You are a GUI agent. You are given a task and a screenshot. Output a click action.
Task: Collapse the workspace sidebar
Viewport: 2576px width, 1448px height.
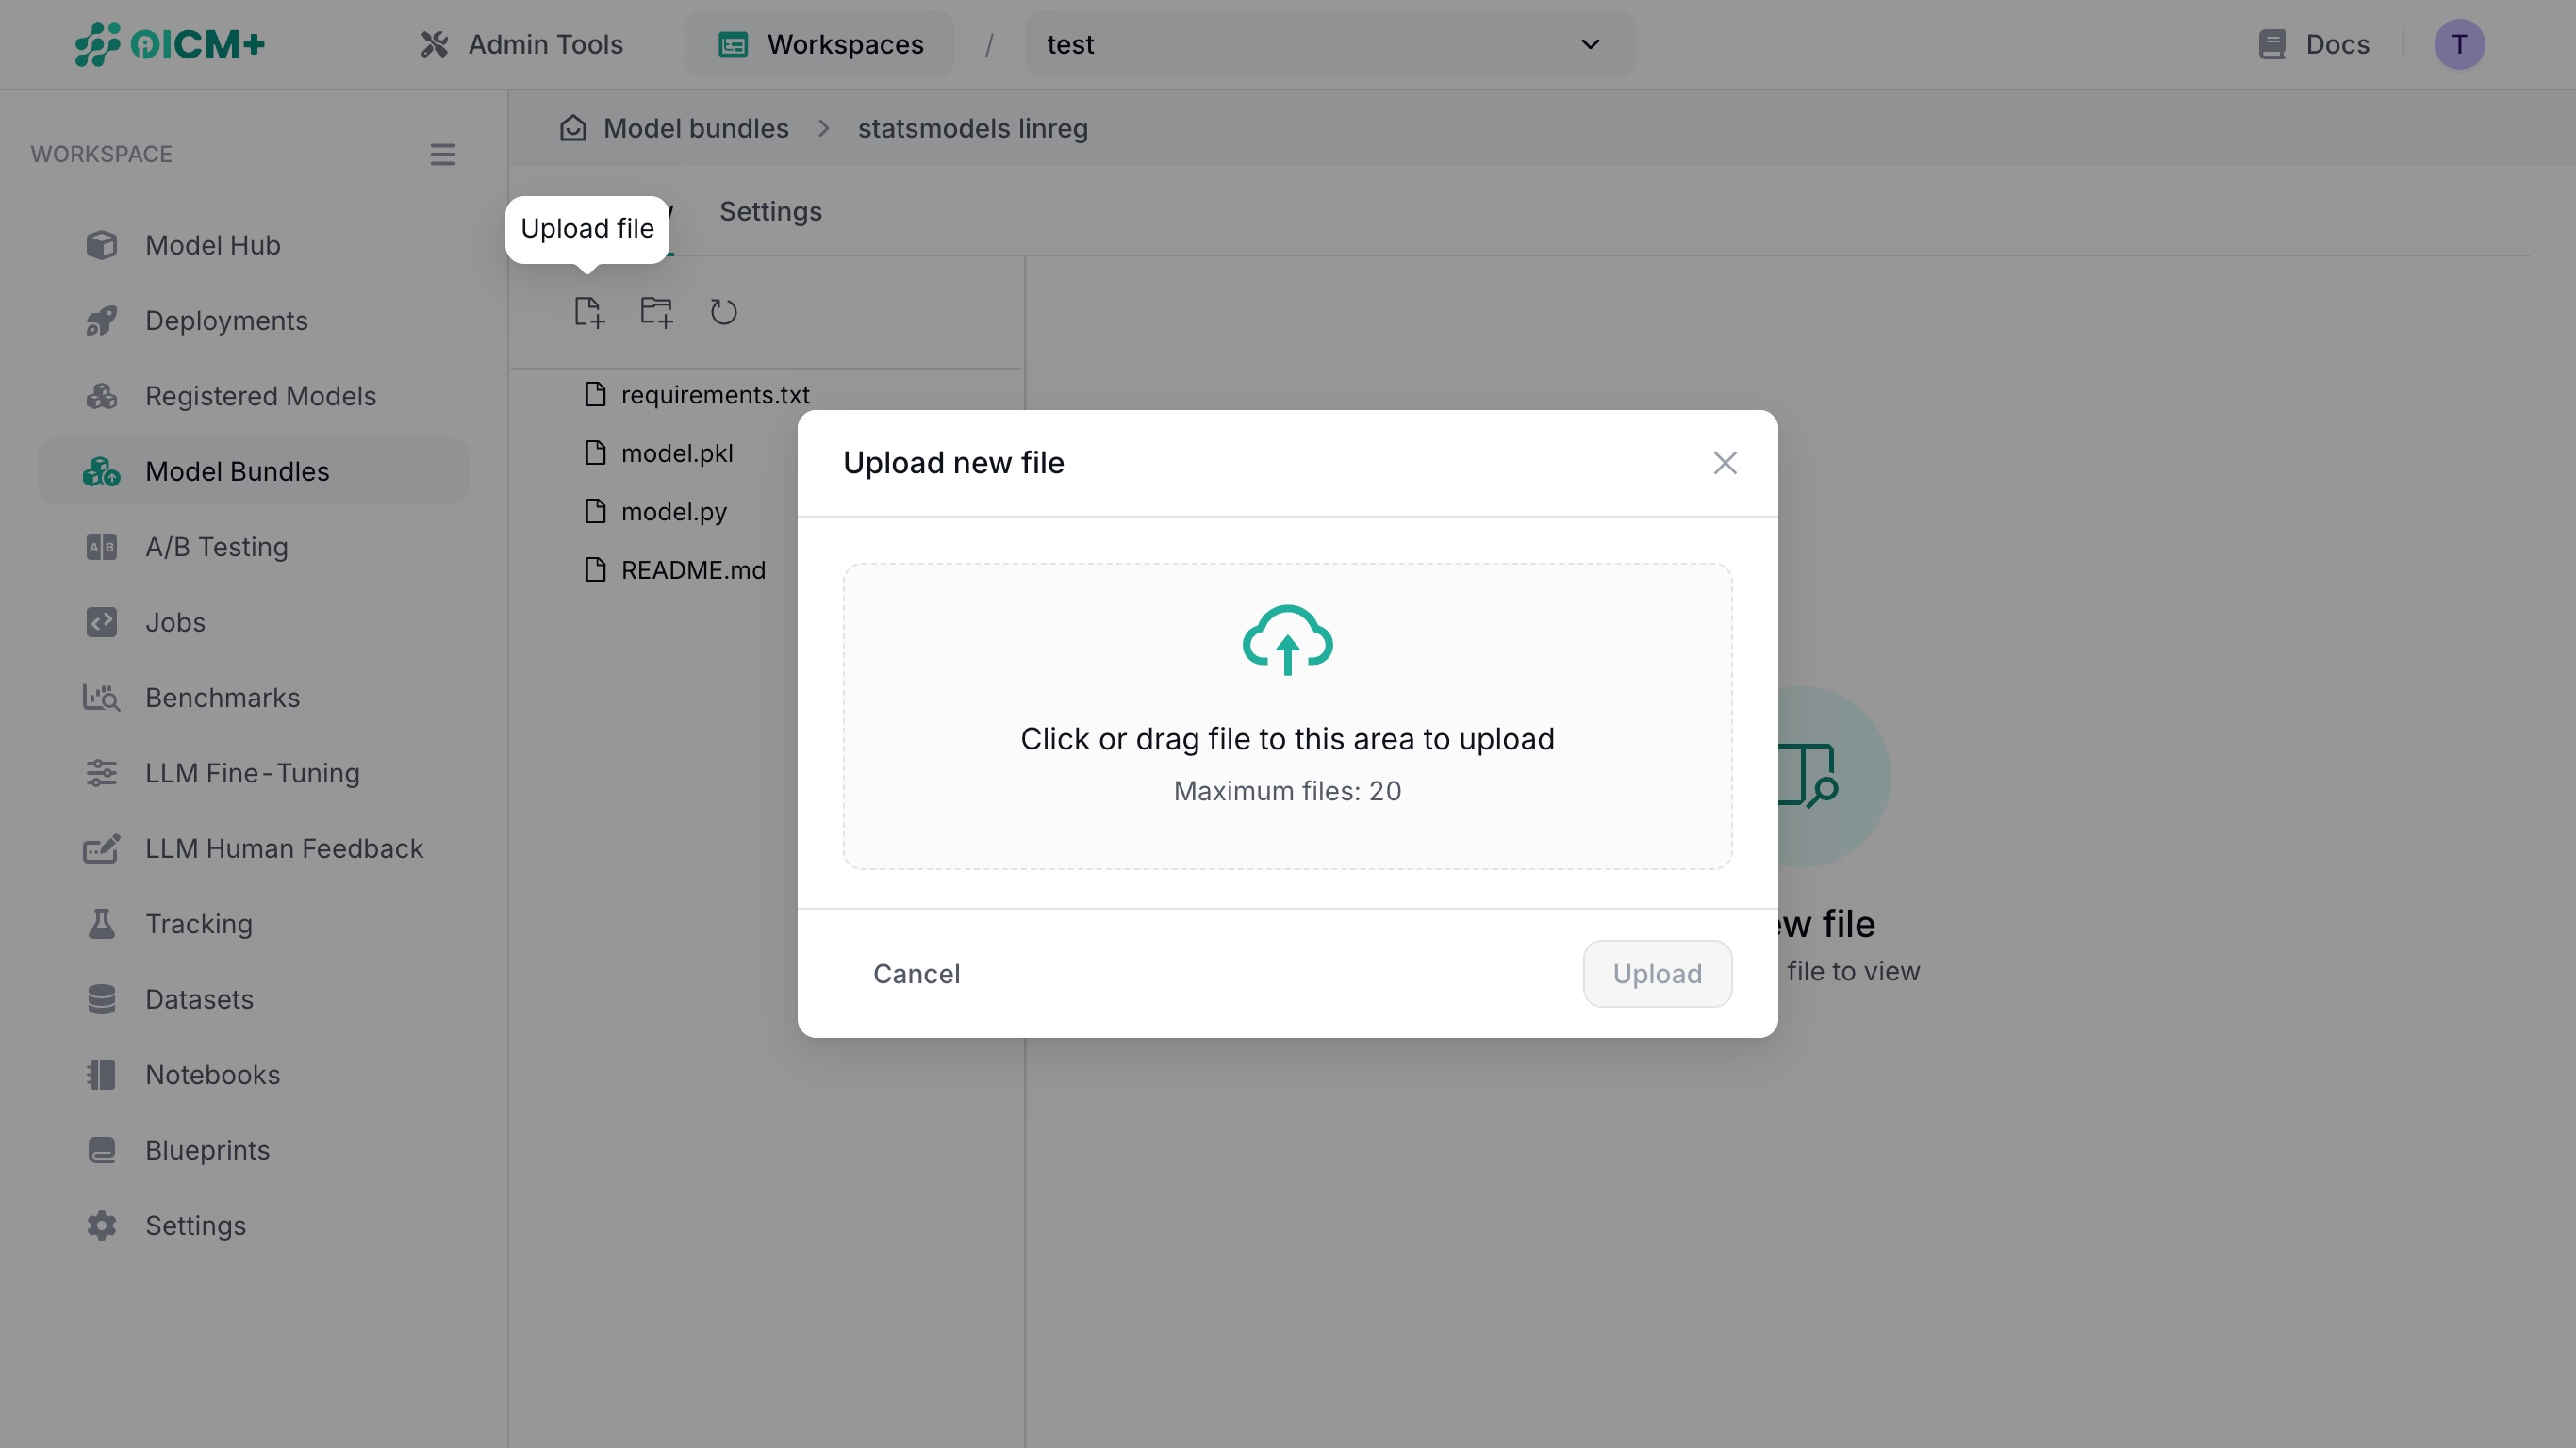443,154
